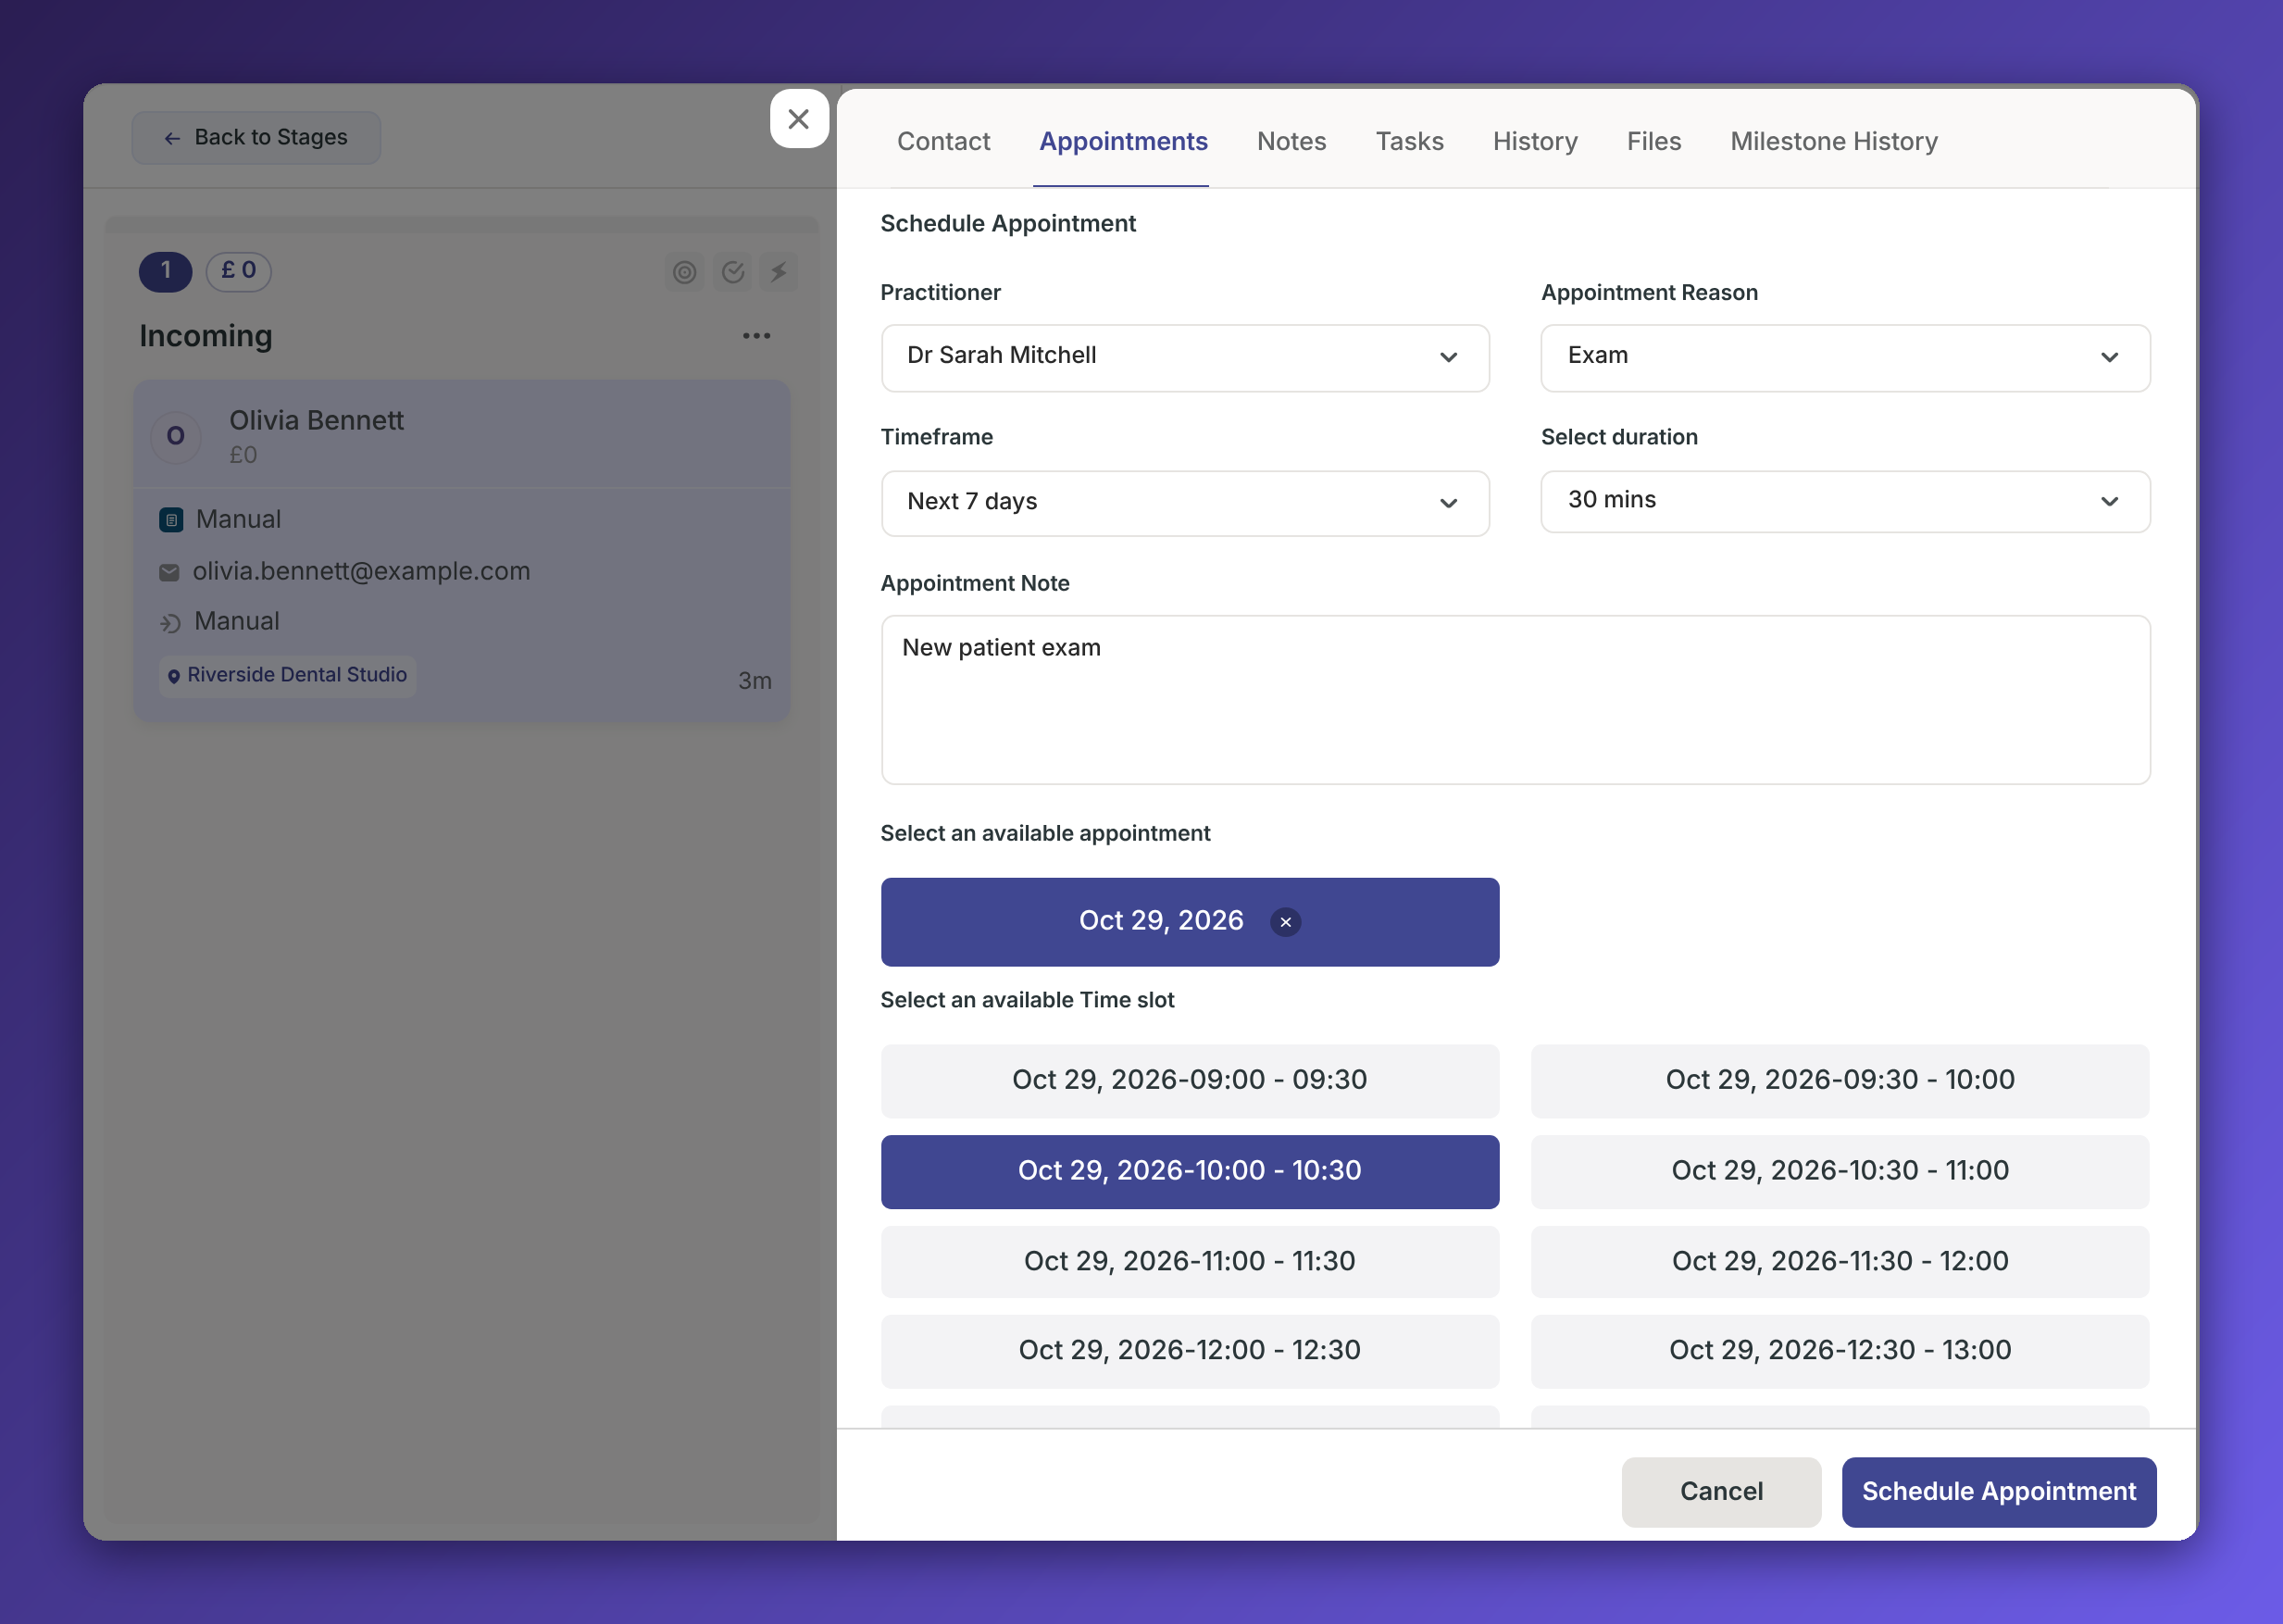View the History tab

pos(1535,141)
